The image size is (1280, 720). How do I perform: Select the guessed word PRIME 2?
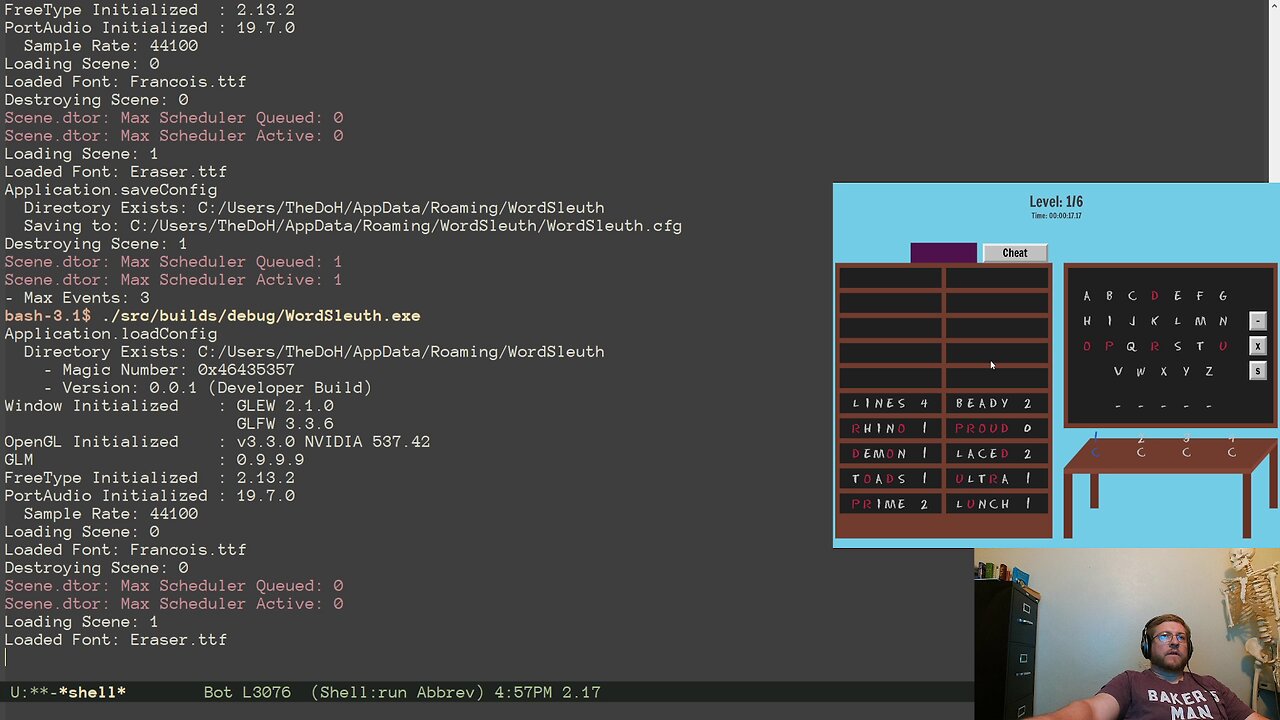(x=890, y=504)
